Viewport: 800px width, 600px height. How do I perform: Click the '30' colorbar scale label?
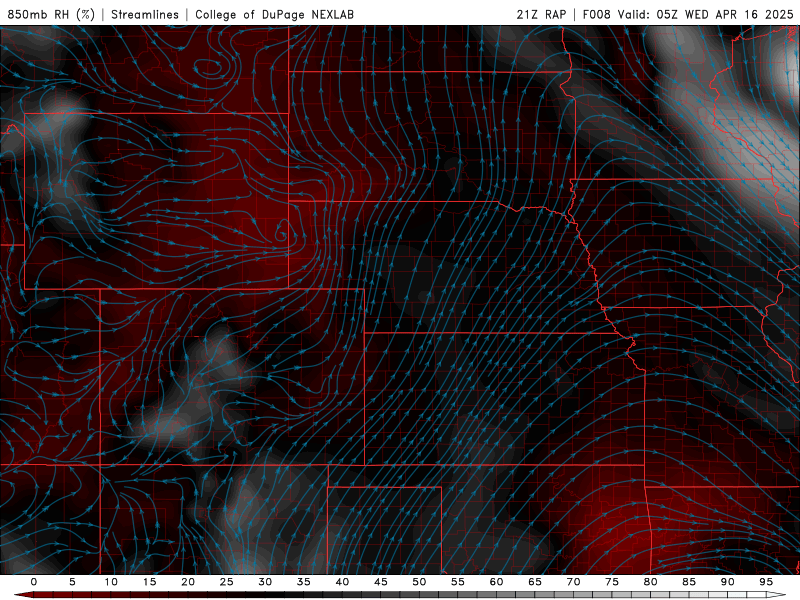click(265, 582)
